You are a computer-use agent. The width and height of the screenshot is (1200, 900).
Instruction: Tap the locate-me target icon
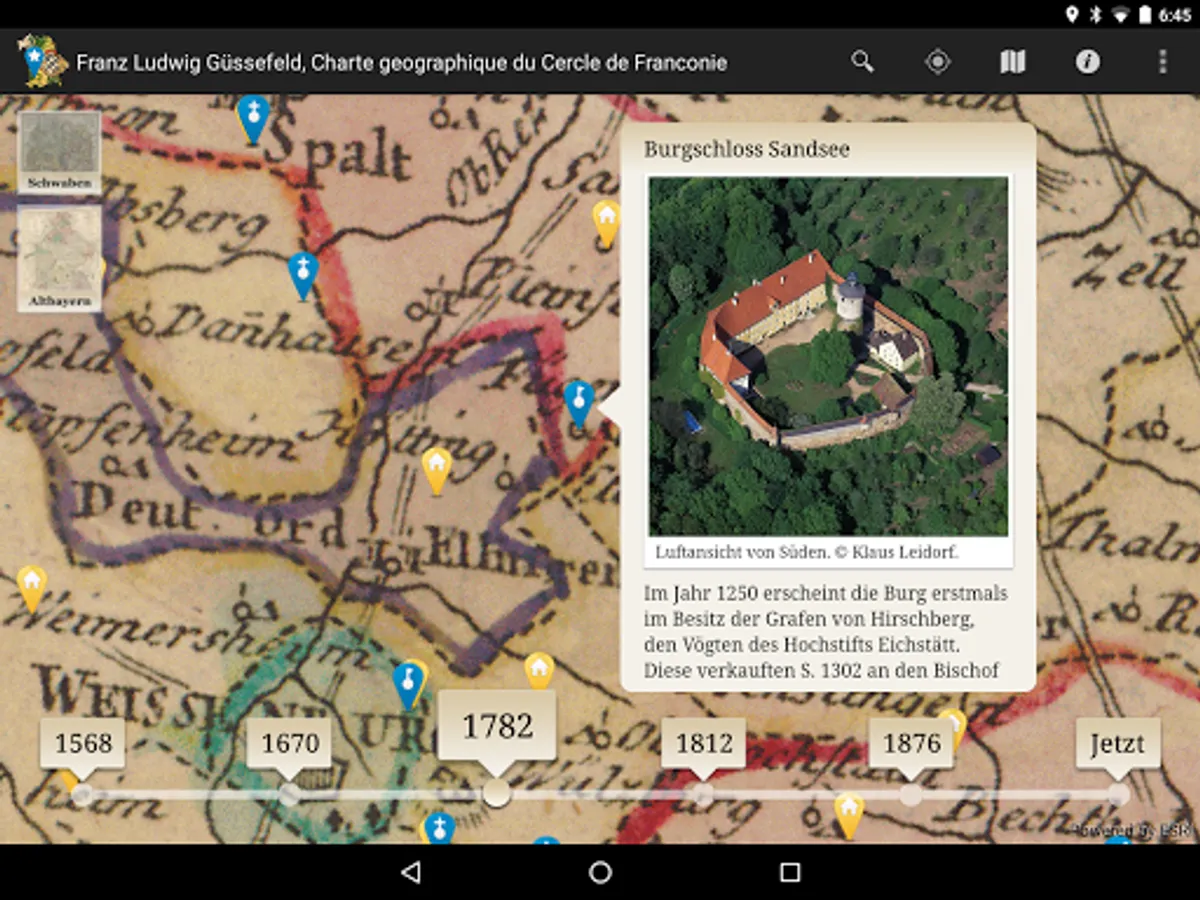pos(937,62)
